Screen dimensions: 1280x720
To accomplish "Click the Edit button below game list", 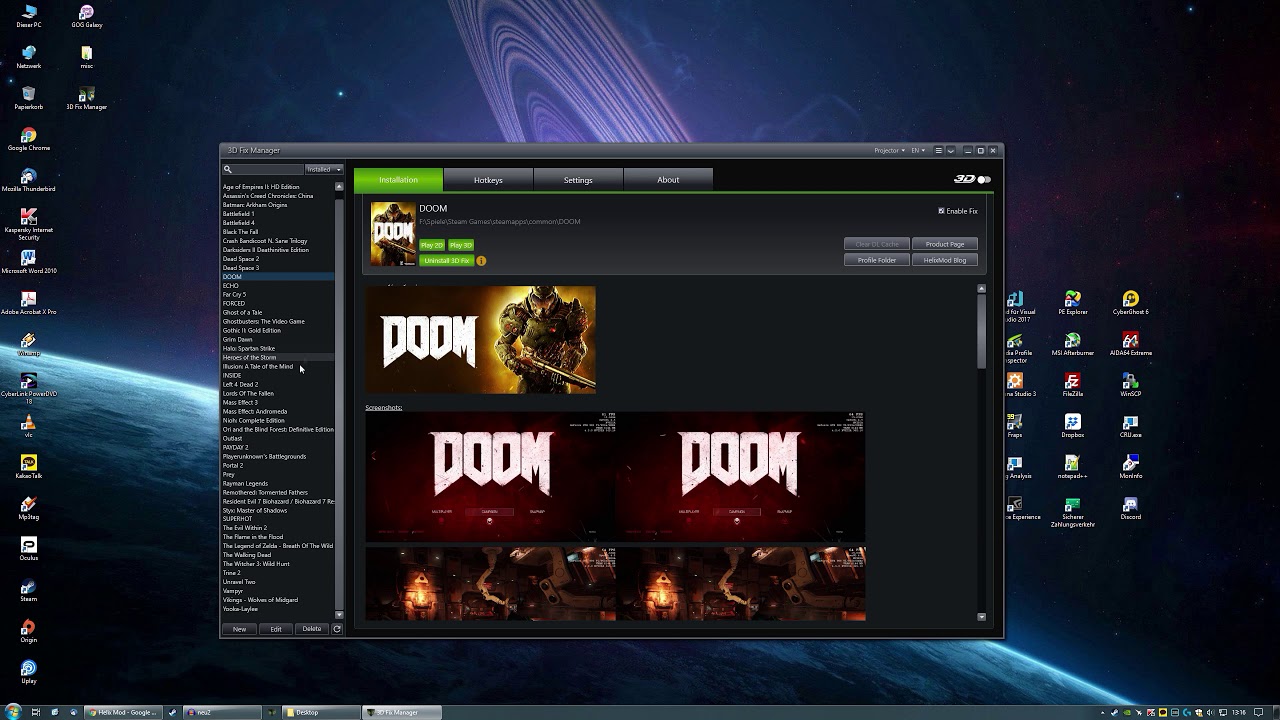I will (276, 629).
